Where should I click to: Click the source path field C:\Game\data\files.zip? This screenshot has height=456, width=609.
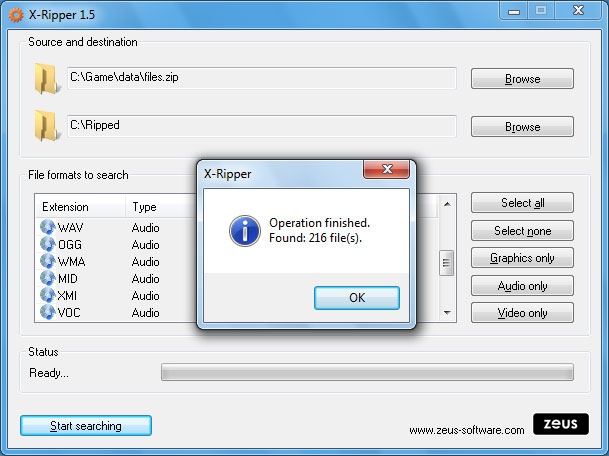click(x=262, y=78)
